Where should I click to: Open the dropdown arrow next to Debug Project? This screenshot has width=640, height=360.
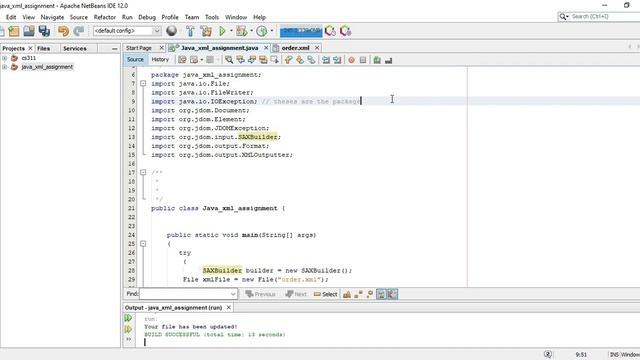(251, 31)
